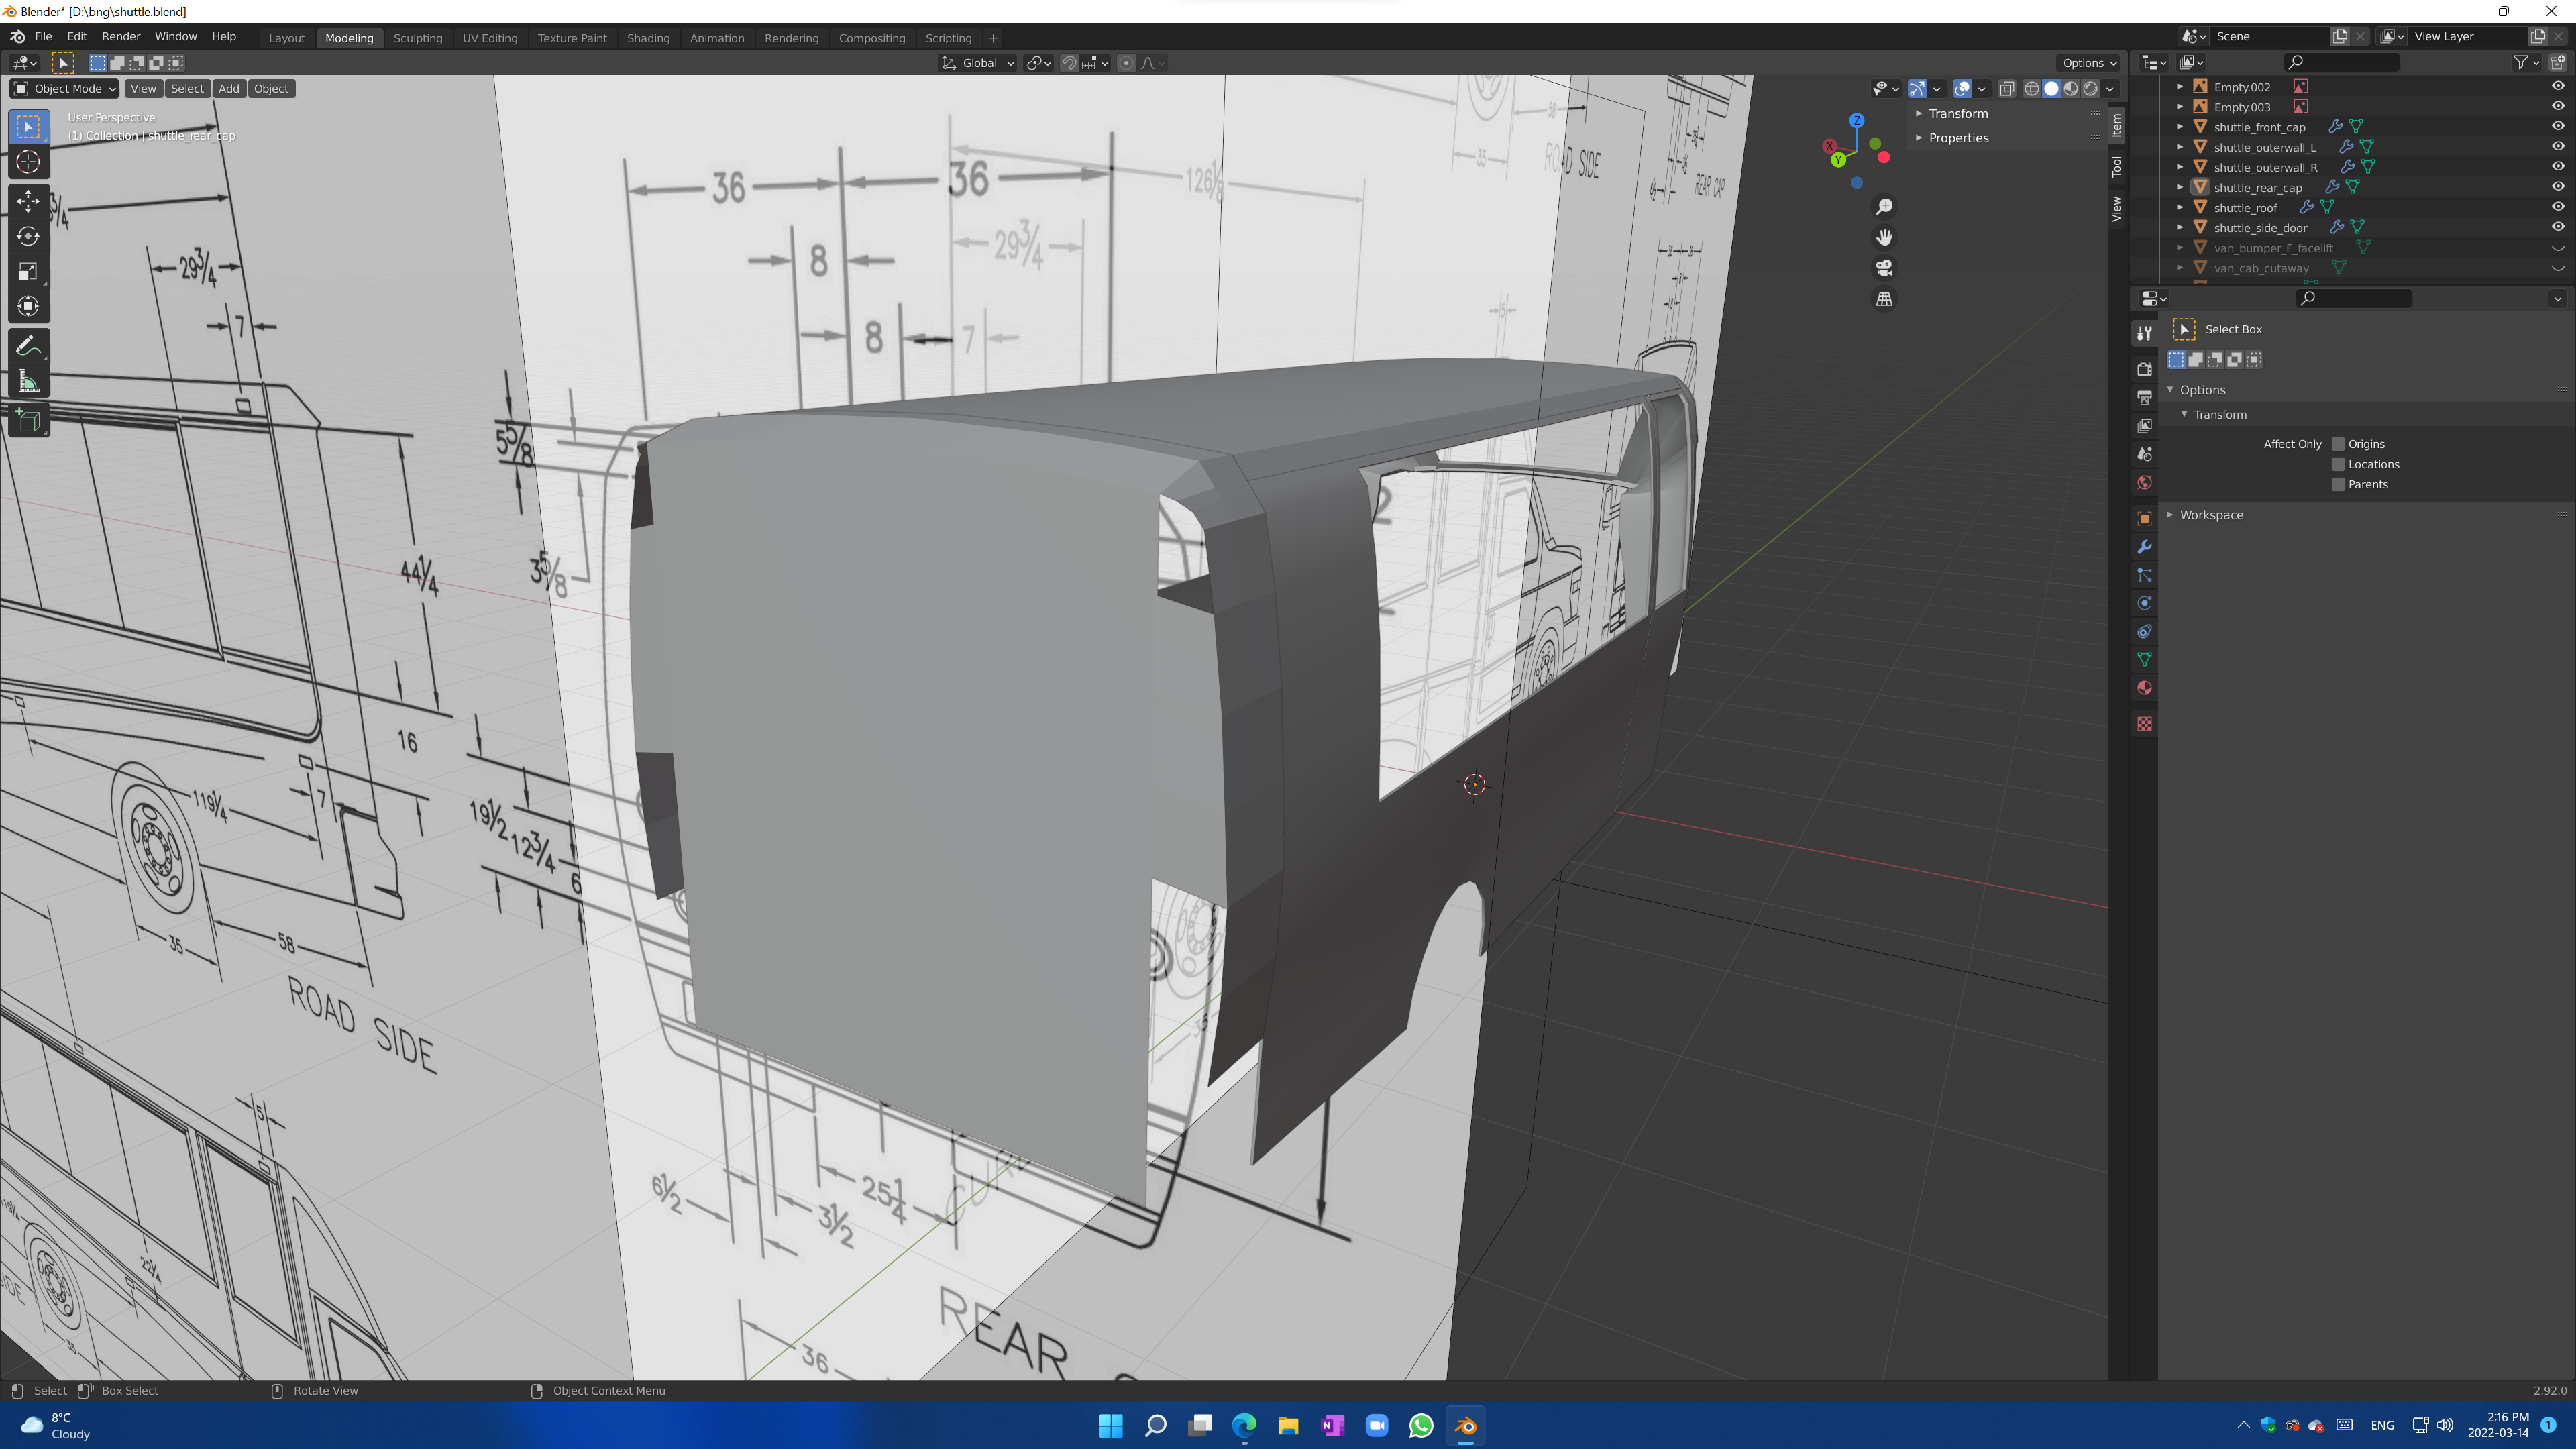Open WhatsApp from the taskbar
This screenshot has height=1449, width=2576.
coord(1421,1425)
